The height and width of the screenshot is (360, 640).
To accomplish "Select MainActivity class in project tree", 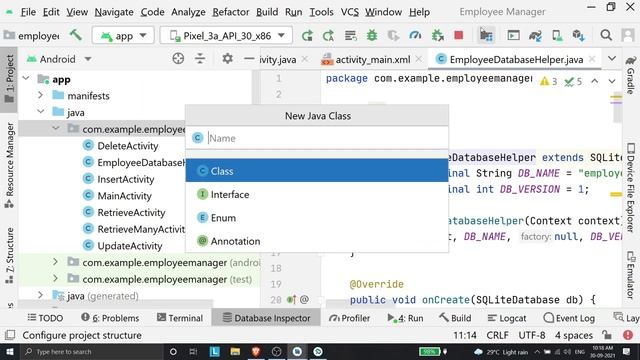I will coord(124,196).
